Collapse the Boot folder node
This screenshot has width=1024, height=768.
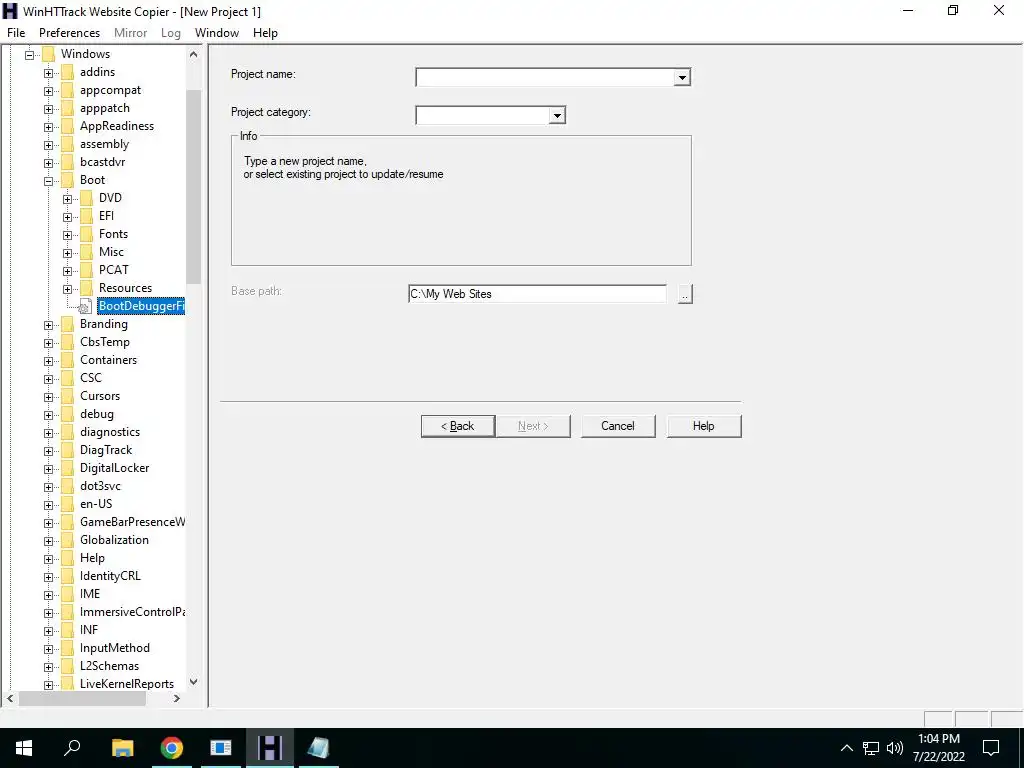pos(48,181)
